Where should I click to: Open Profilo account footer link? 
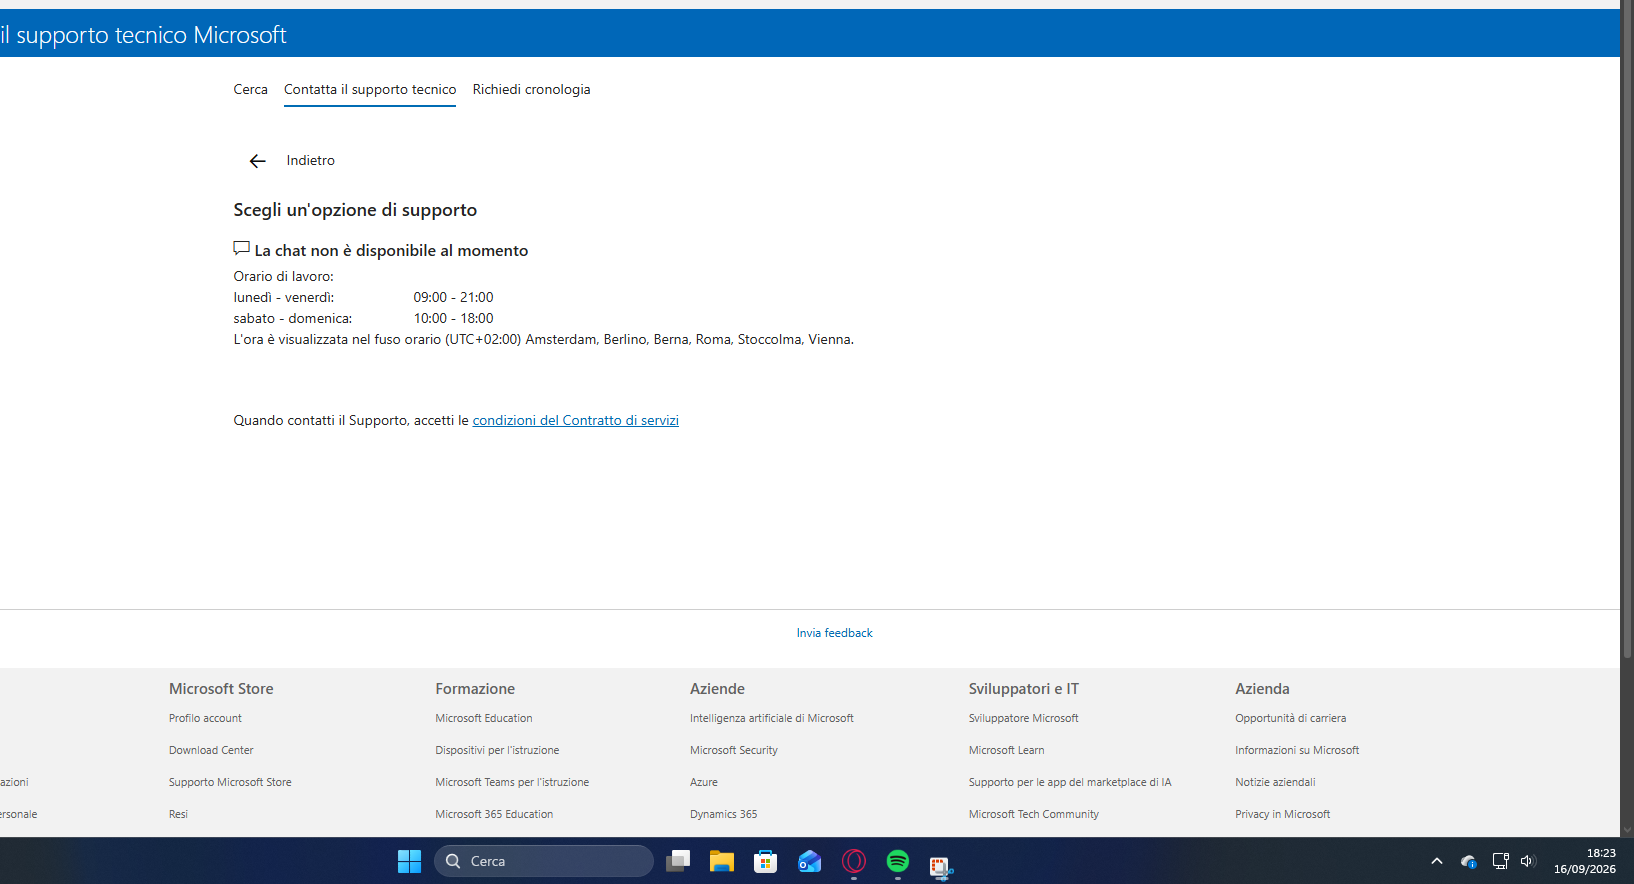click(205, 718)
